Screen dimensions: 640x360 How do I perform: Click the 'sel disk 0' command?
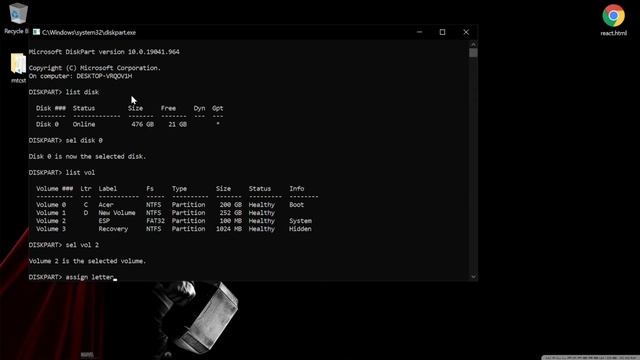click(84, 140)
